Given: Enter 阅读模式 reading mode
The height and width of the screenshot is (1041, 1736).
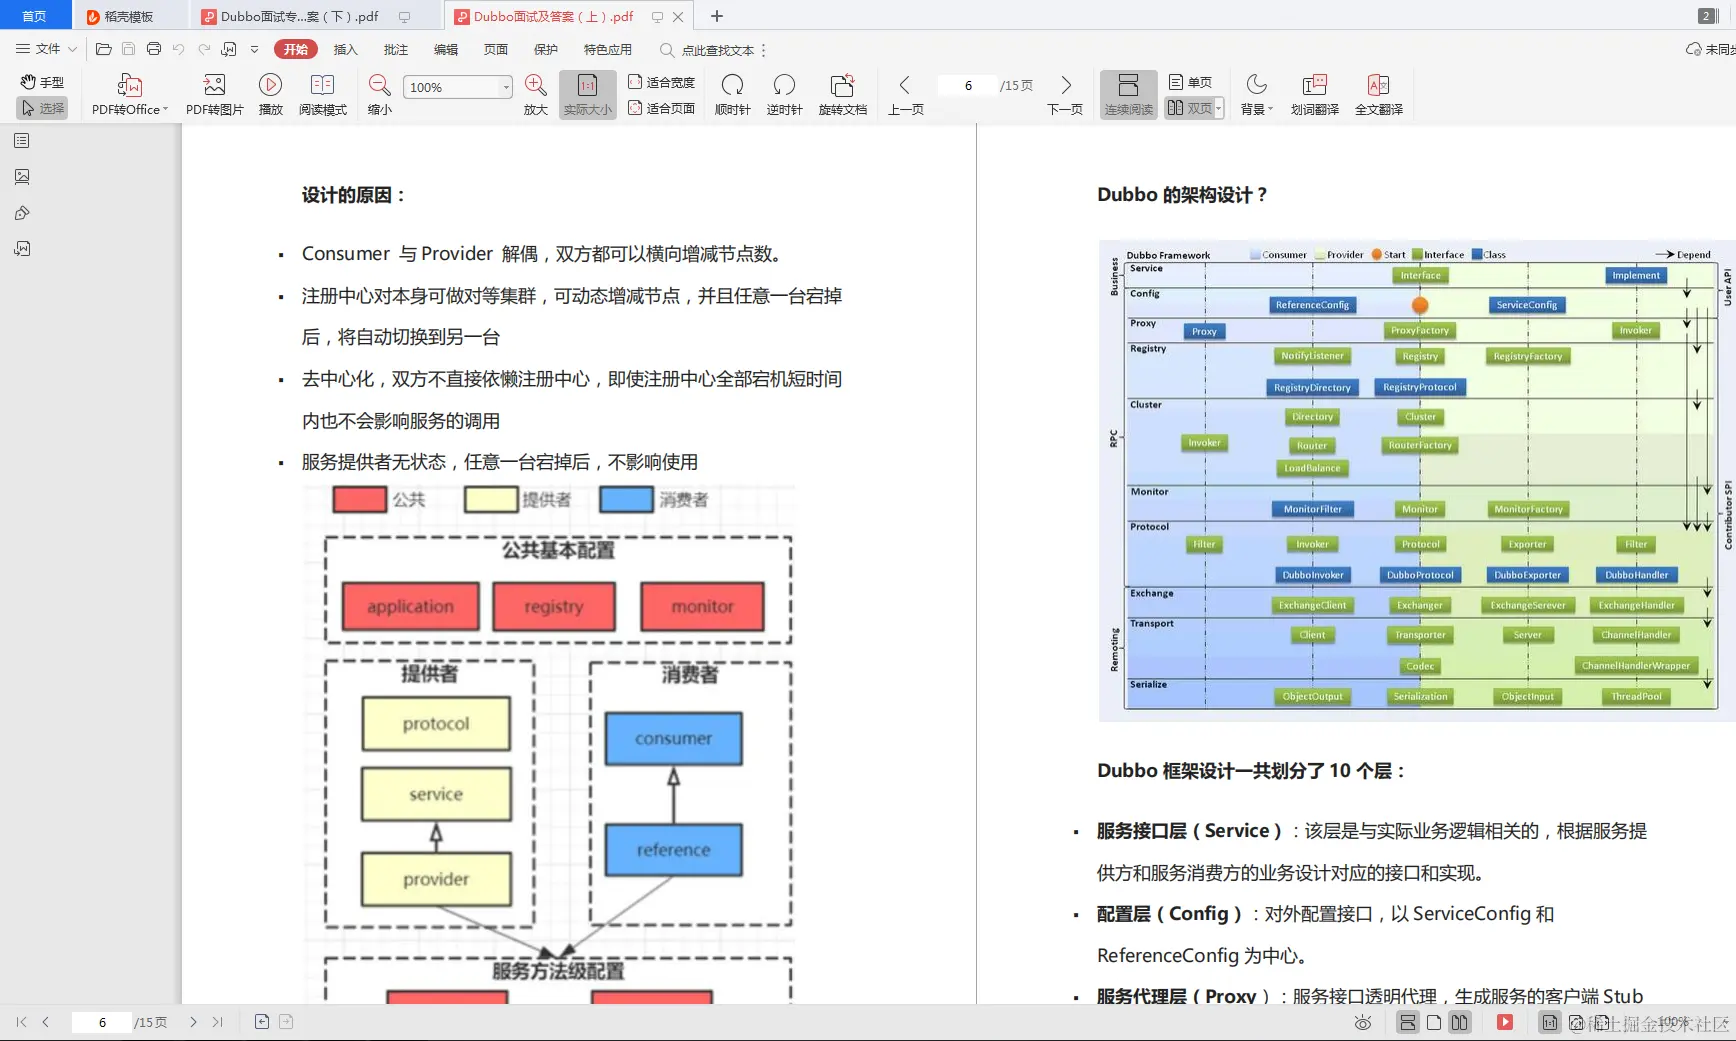Looking at the screenshot, I should pos(322,95).
